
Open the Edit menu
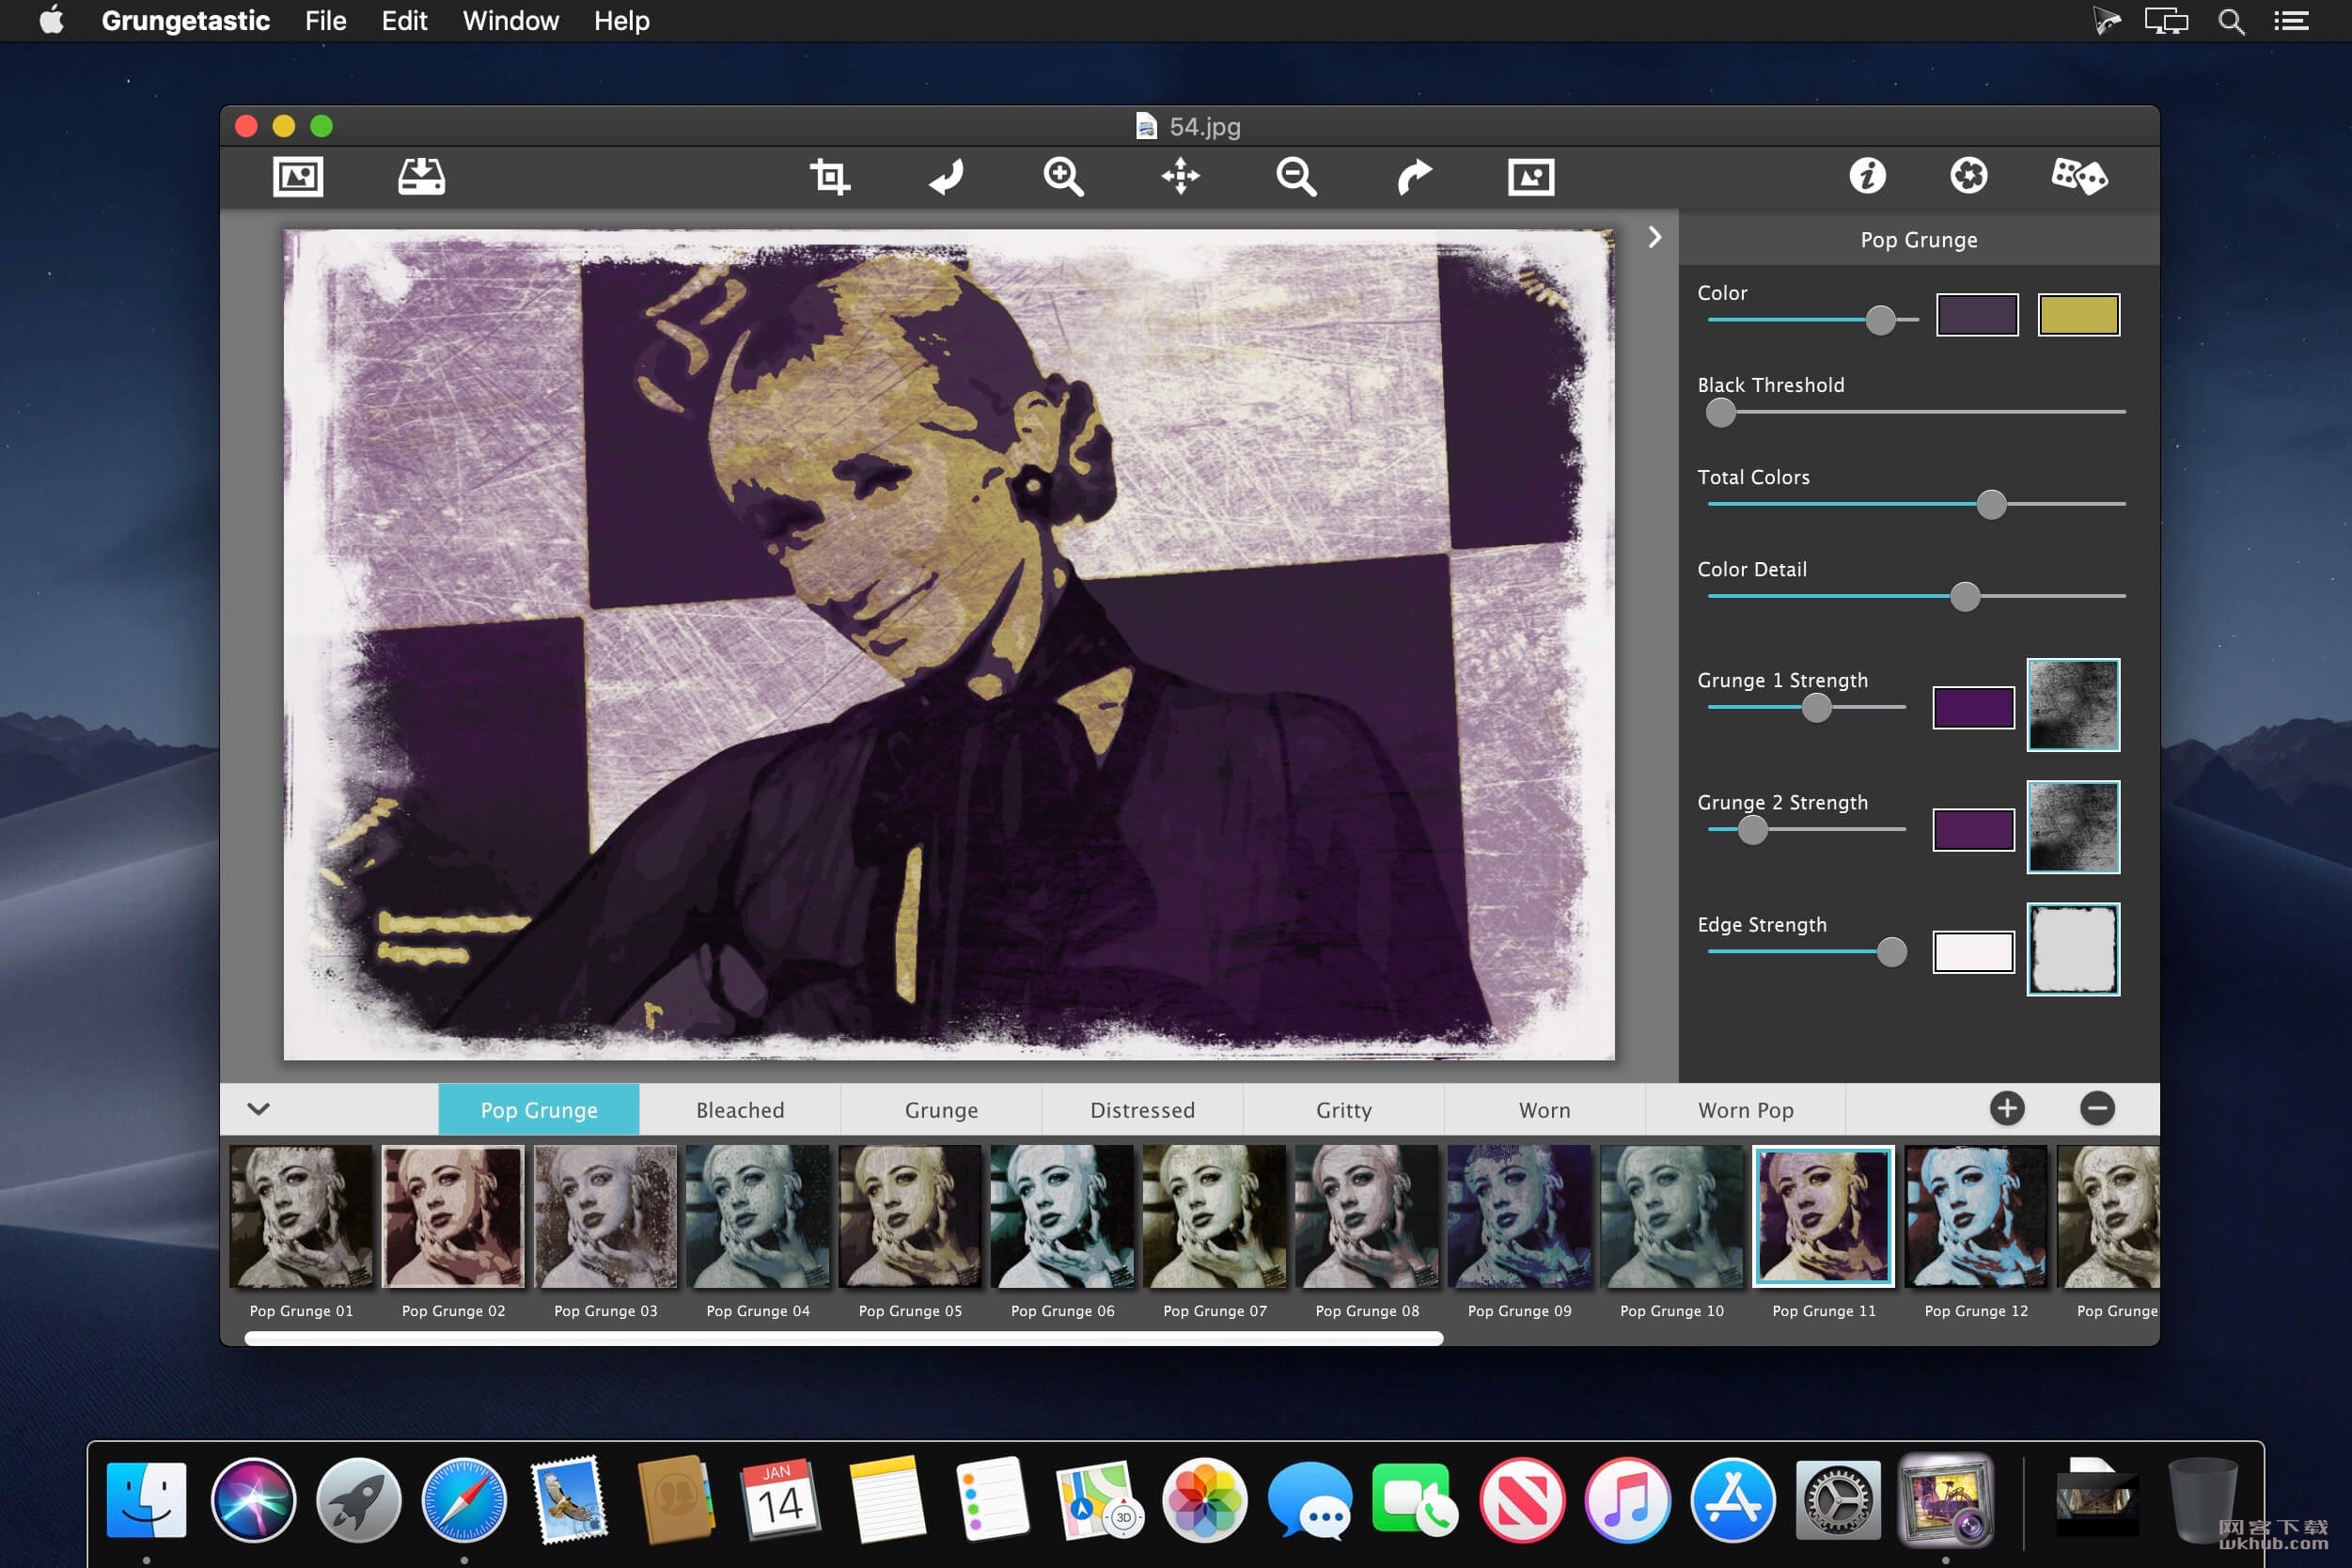[x=404, y=20]
